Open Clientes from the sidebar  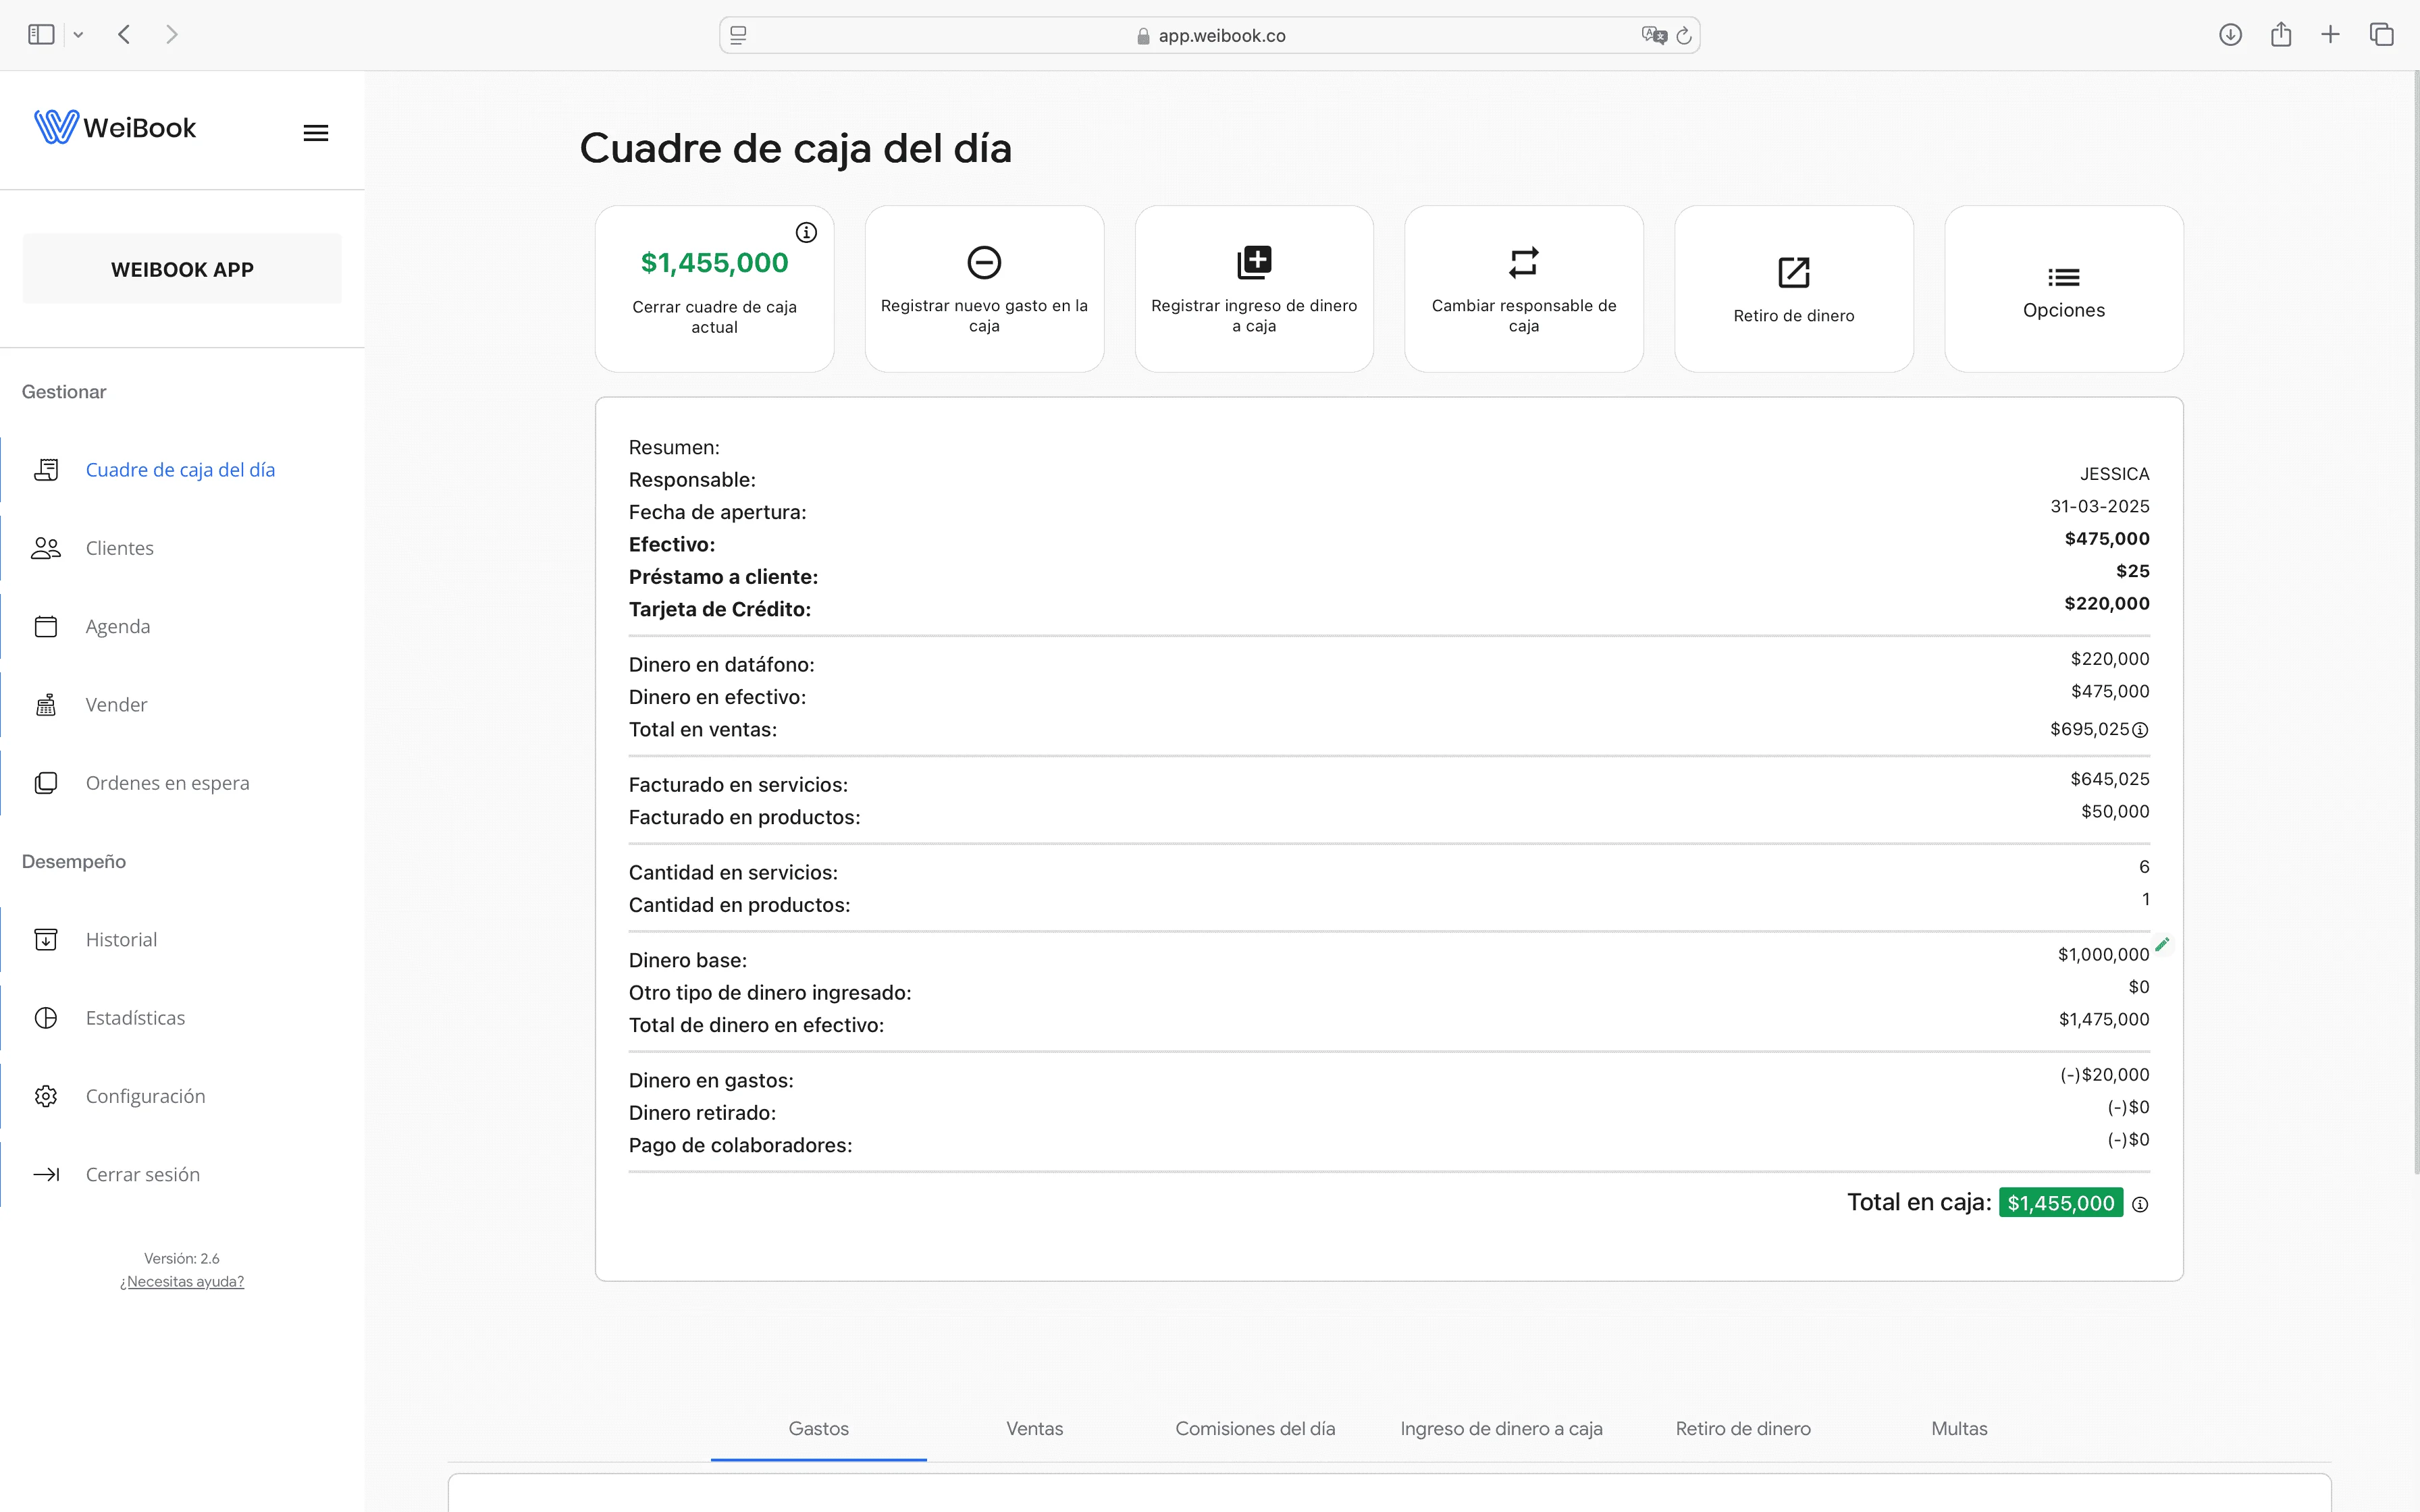coord(119,548)
